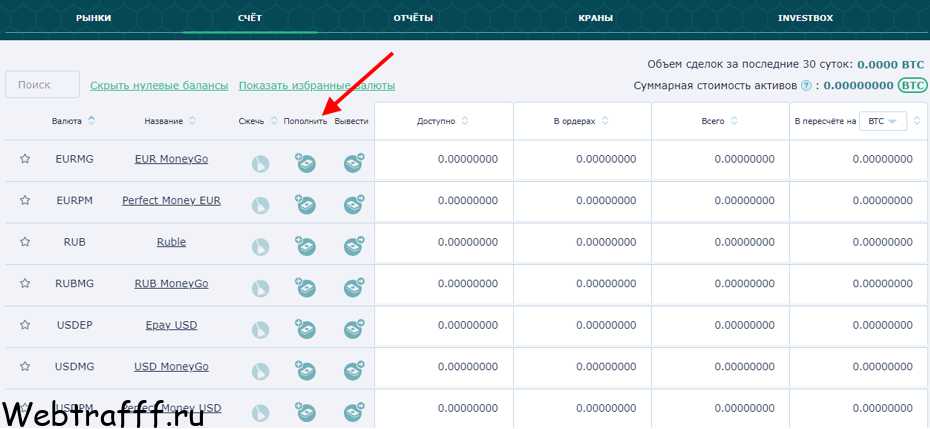Click the help icon next to asset value

point(805,85)
